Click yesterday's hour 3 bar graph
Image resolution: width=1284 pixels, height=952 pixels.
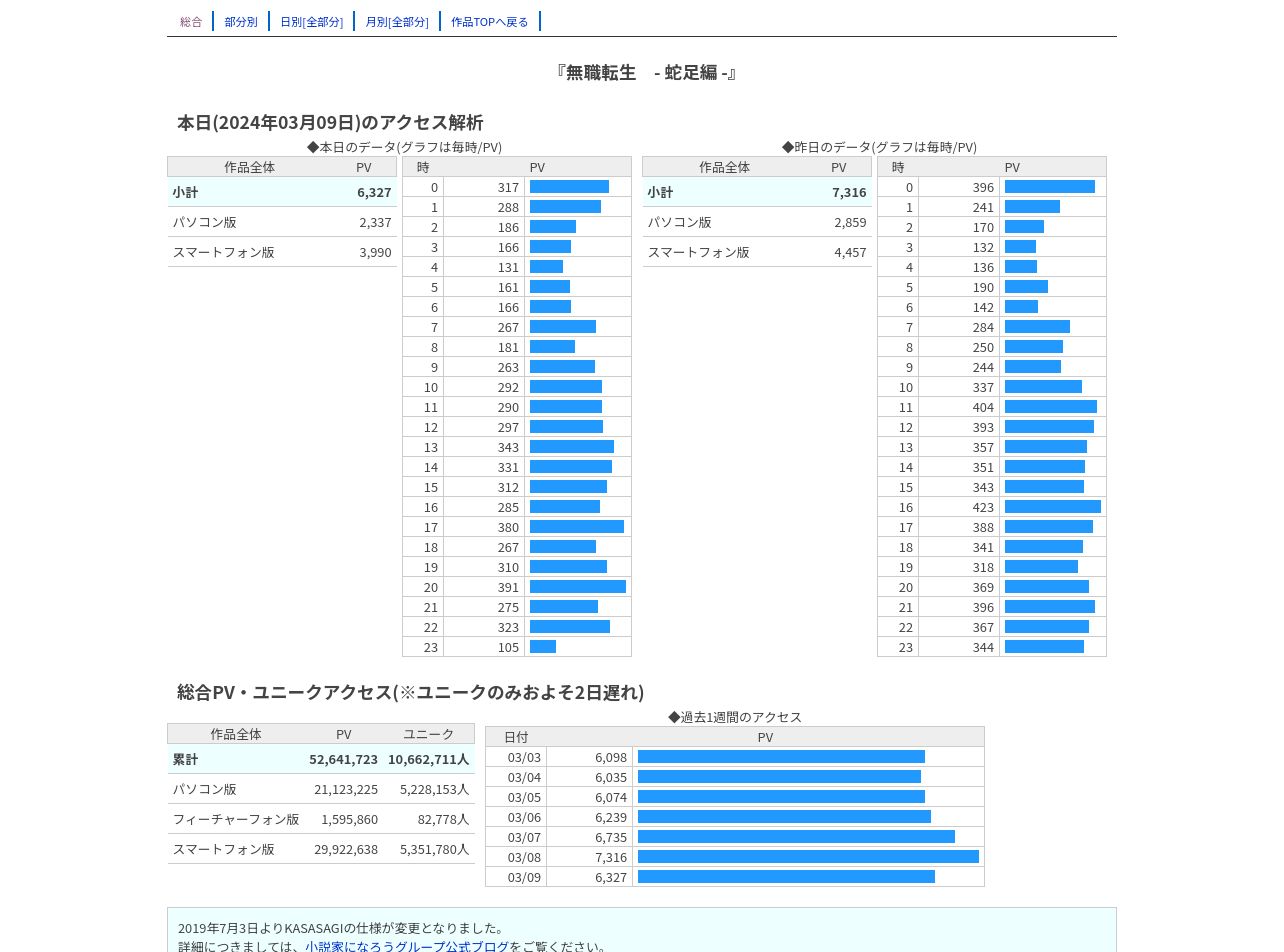1020,247
